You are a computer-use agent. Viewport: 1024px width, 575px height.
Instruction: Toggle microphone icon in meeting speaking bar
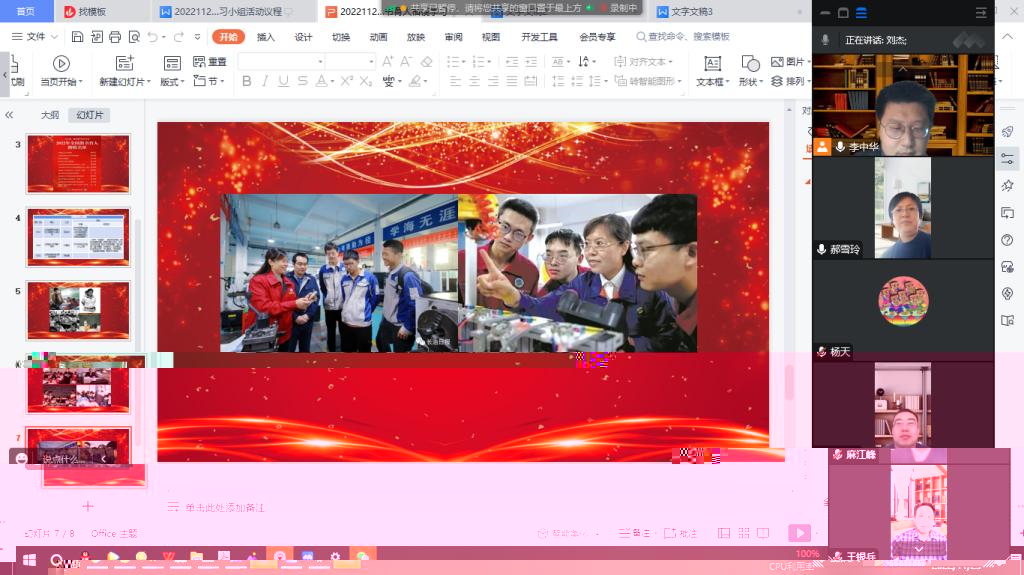(825, 40)
